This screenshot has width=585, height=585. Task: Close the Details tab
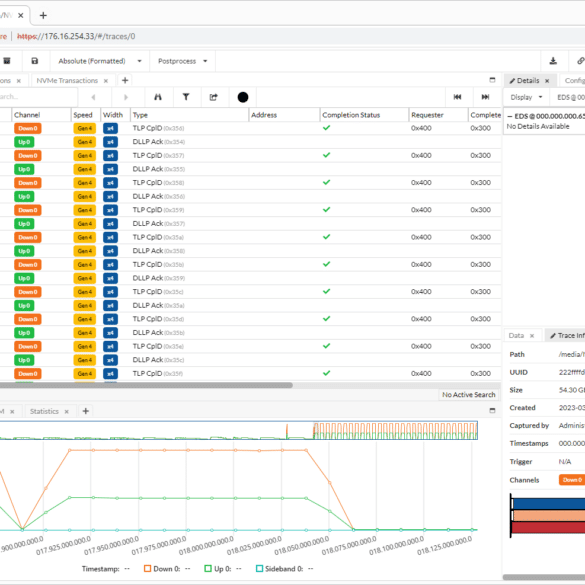tap(547, 81)
